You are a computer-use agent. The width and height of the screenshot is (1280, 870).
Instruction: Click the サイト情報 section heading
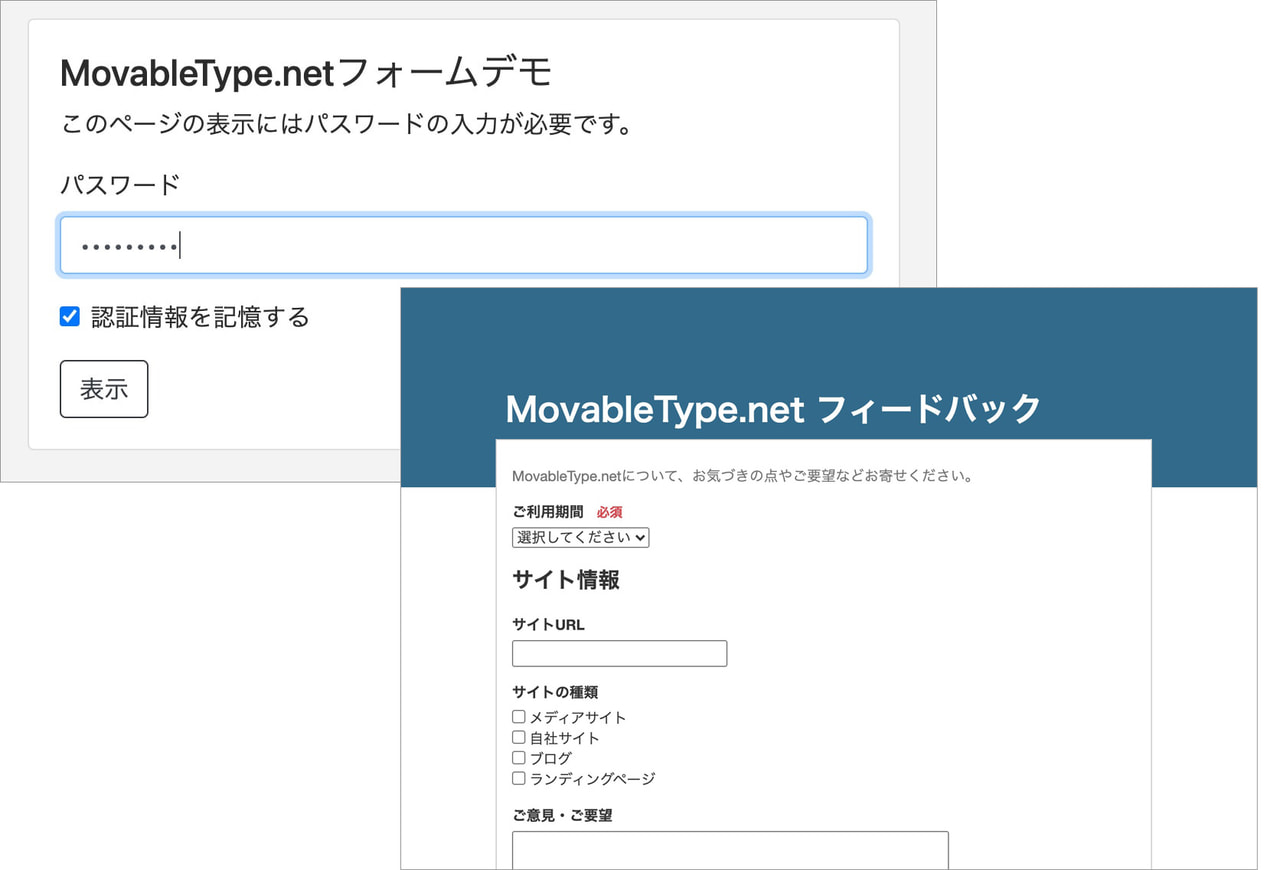[x=566, y=580]
